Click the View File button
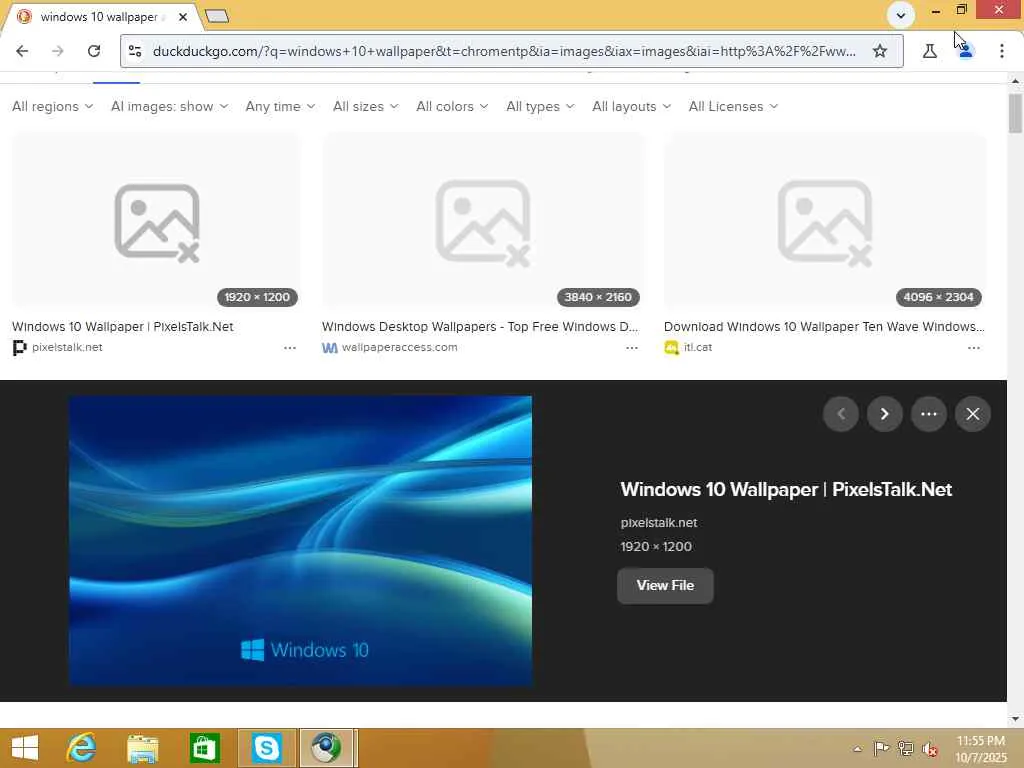This screenshot has width=1024, height=768. tap(665, 586)
